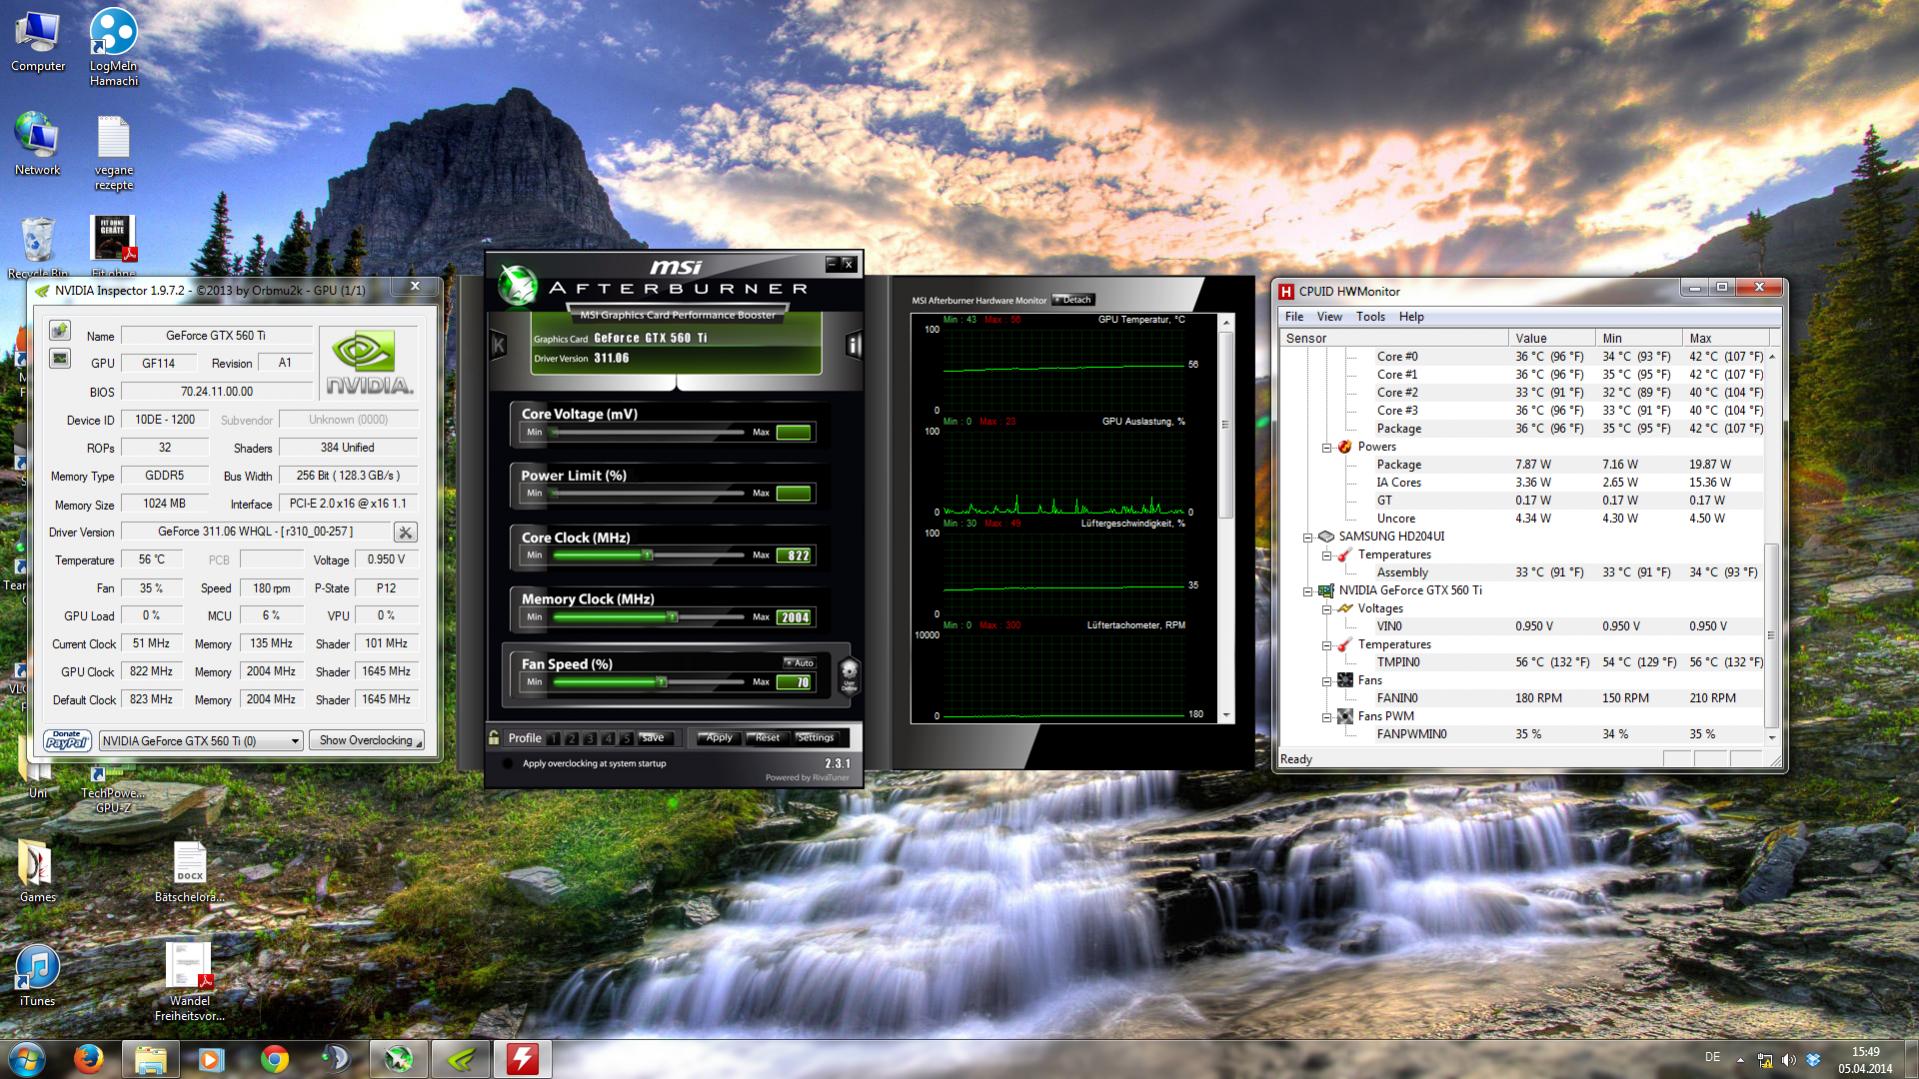Open the File menu in HWMonitor
Viewport: 1919px width, 1079px height.
1294,317
